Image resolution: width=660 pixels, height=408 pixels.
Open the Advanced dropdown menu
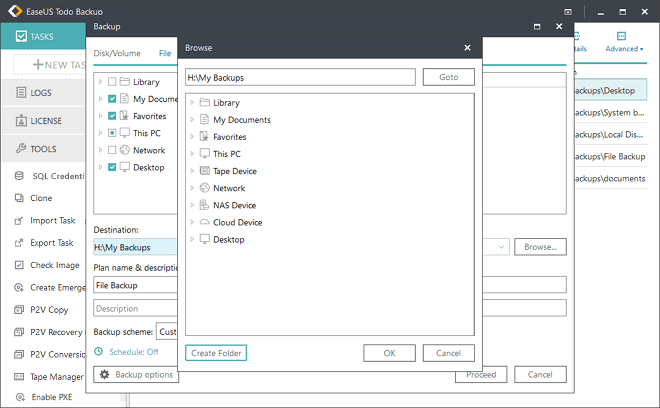625,49
